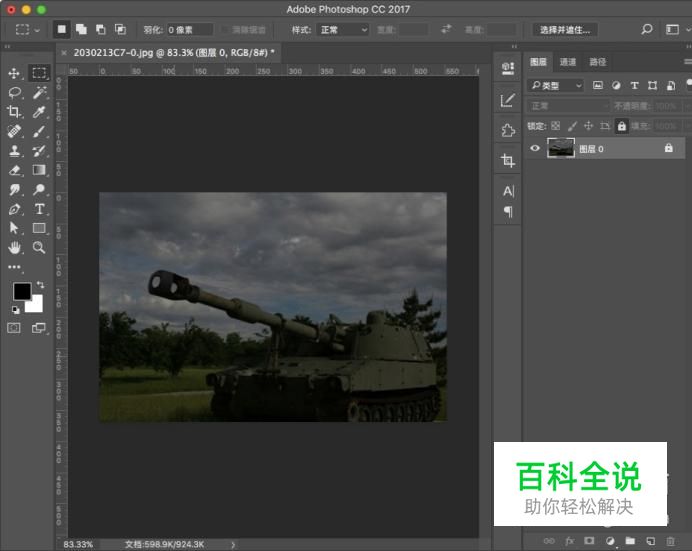The image size is (692, 551).
Task: Switch to the 图层 Layers tab
Action: [x=538, y=62]
